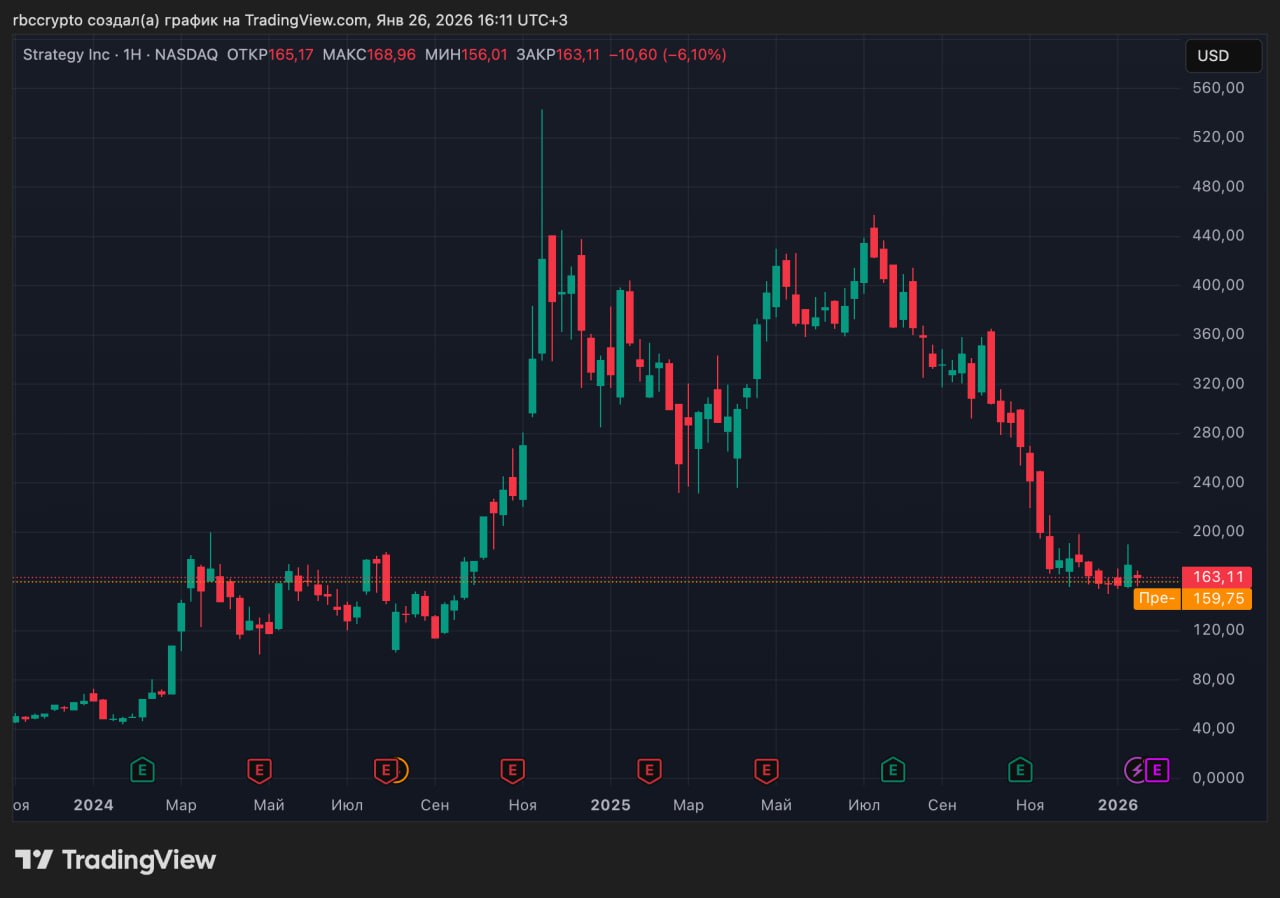Open the purple upcoming earnings E marker
1280x898 pixels.
click(x=1157, y=770)
